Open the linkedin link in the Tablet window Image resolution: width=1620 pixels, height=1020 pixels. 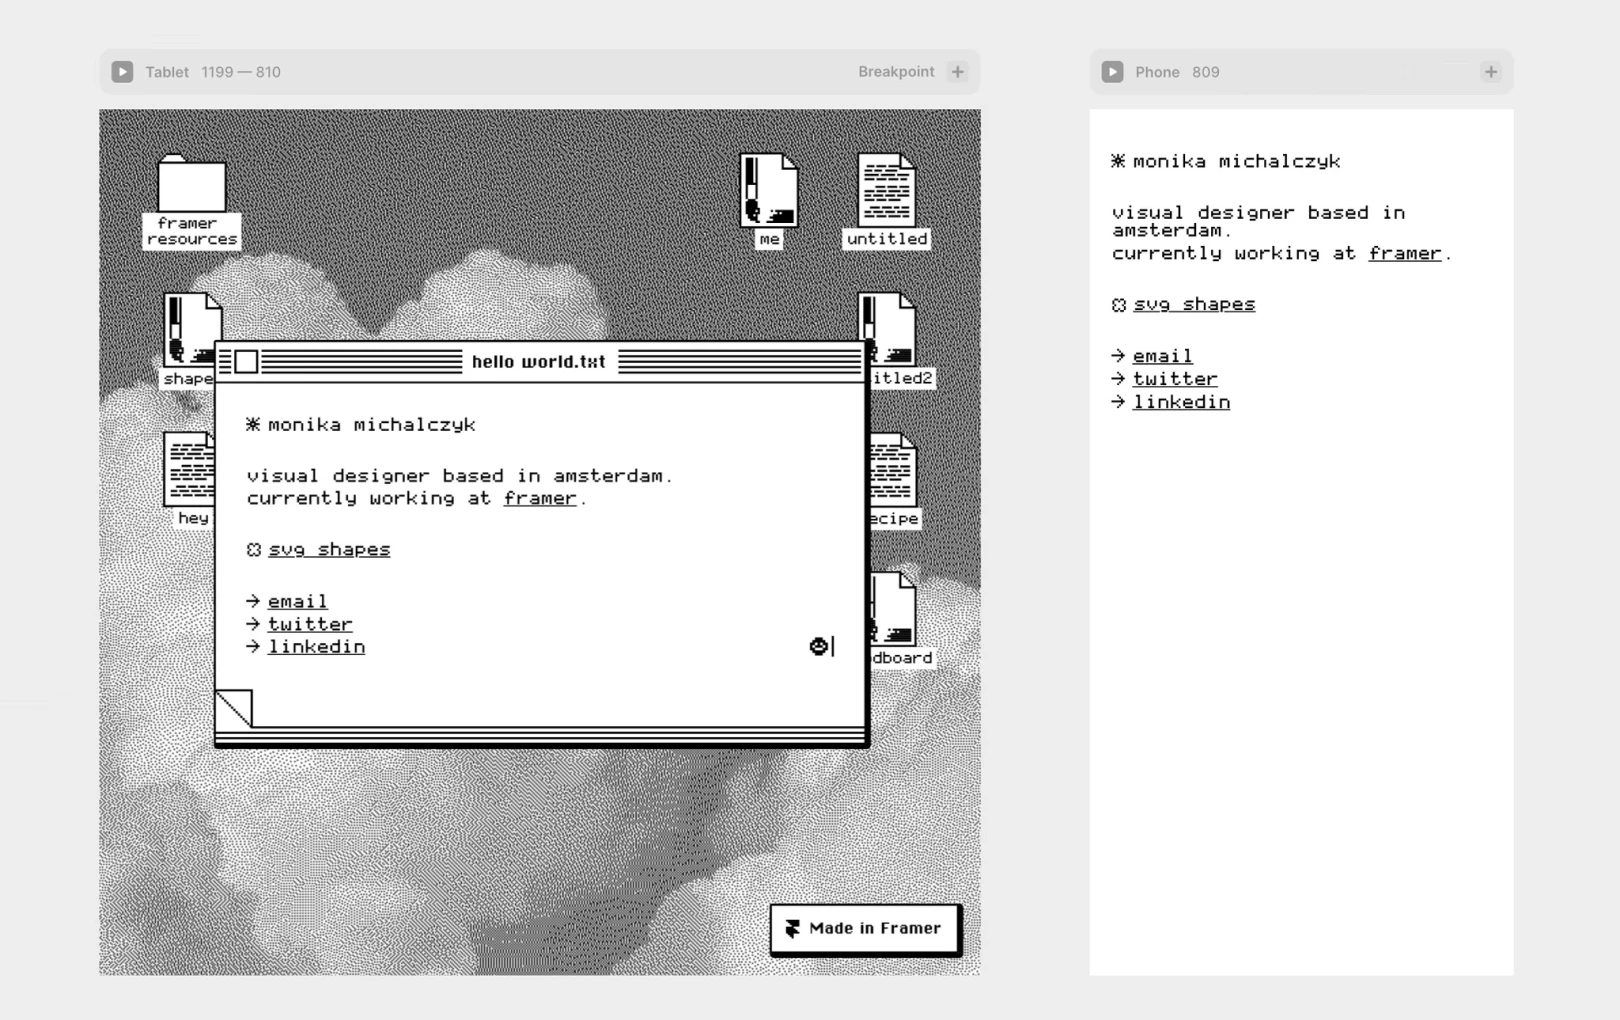(x=316, y=647)
